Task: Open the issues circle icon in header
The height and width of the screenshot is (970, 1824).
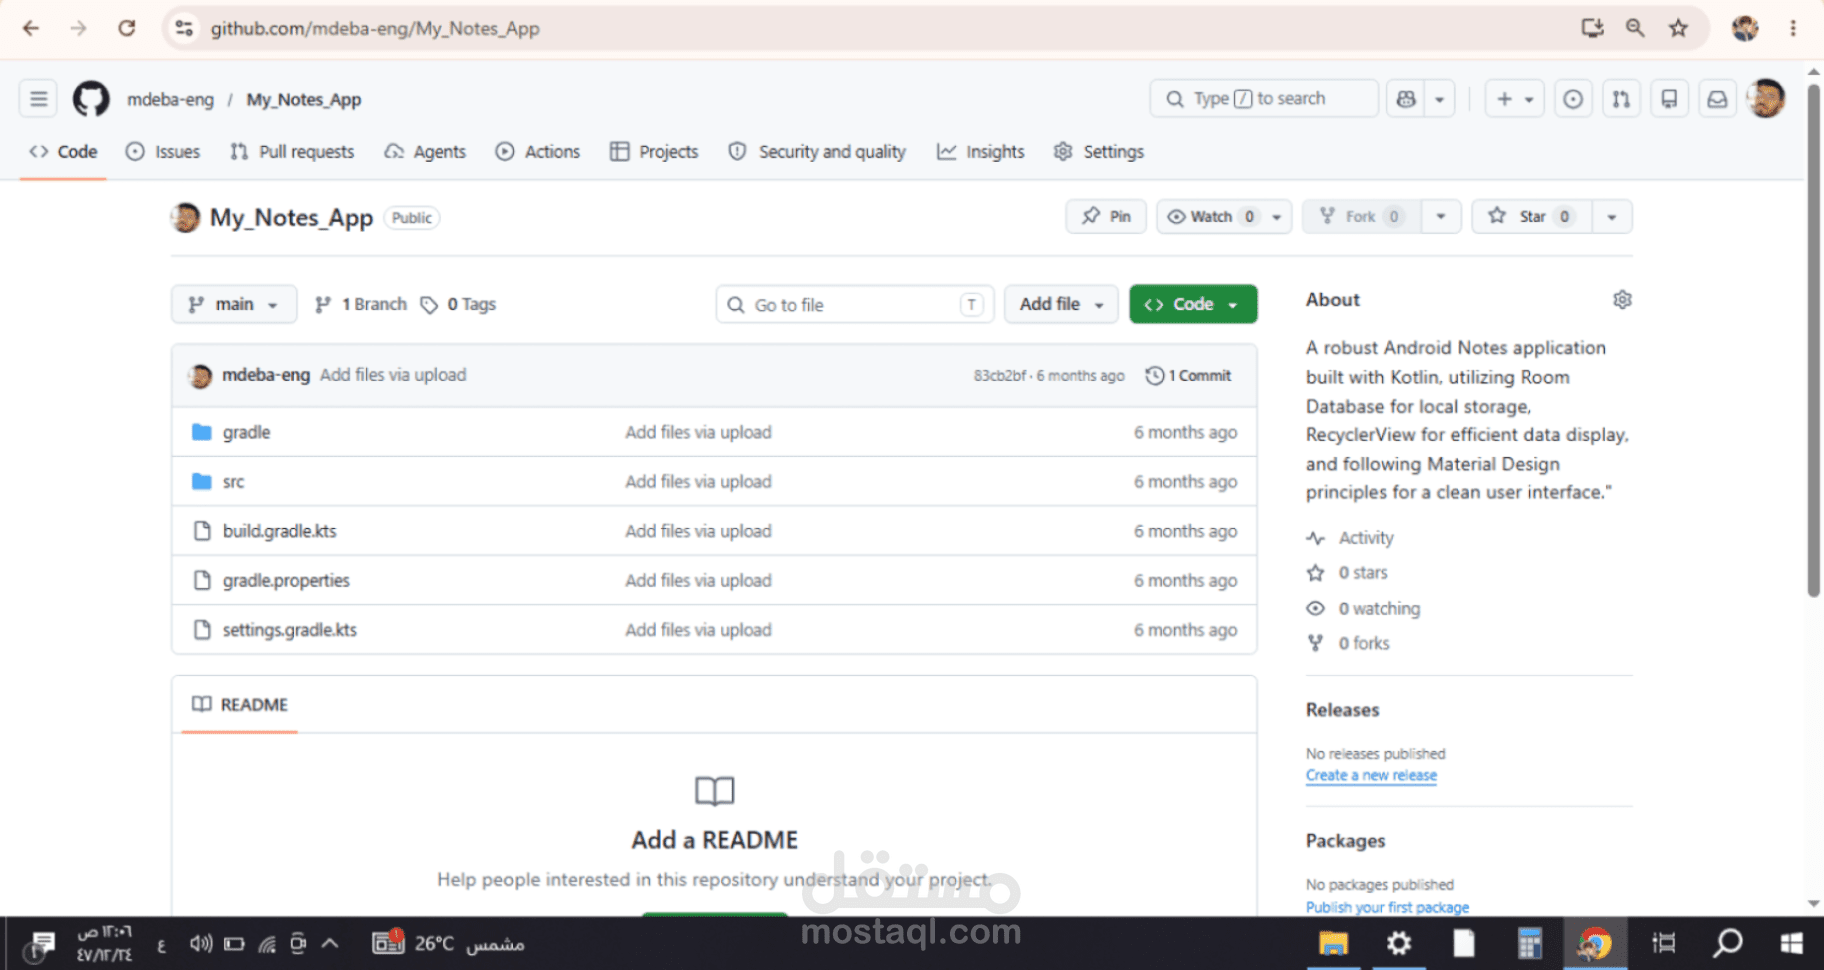Action: pos(1573,99)
